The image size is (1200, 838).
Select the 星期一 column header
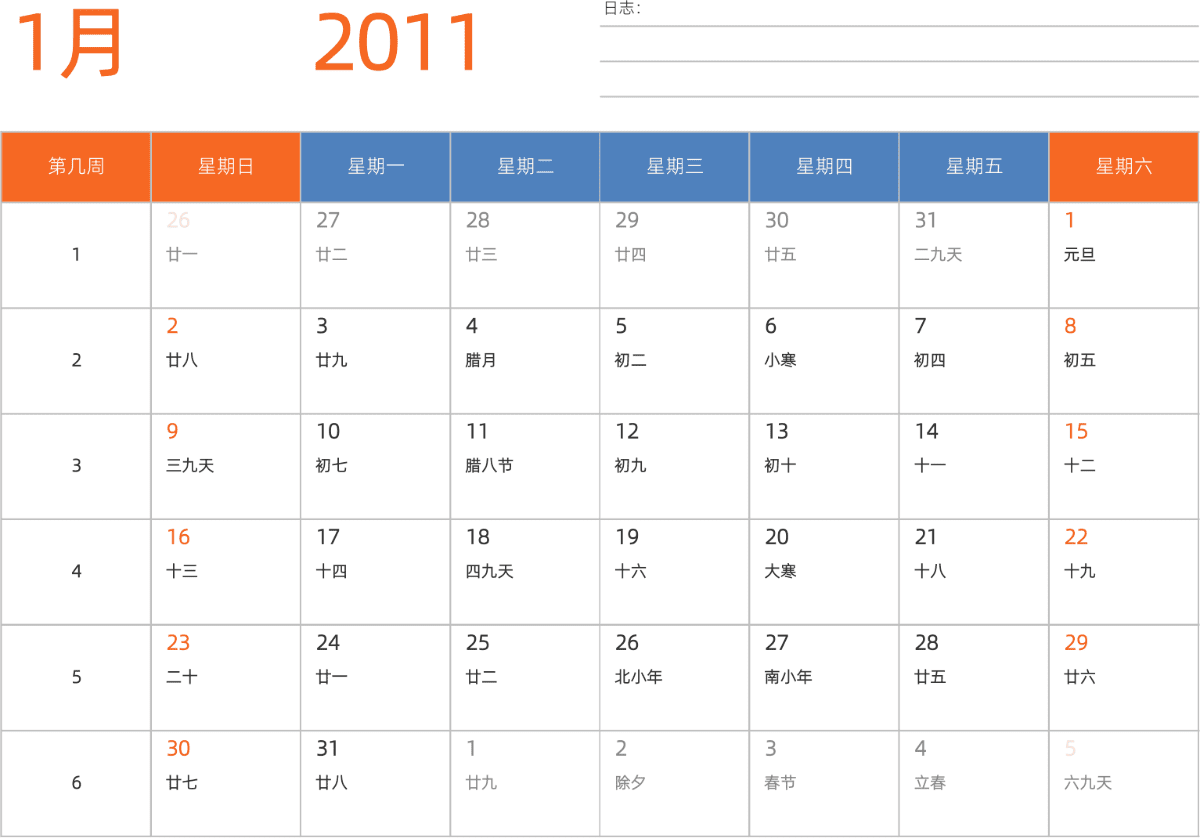(x=376, y=167)
